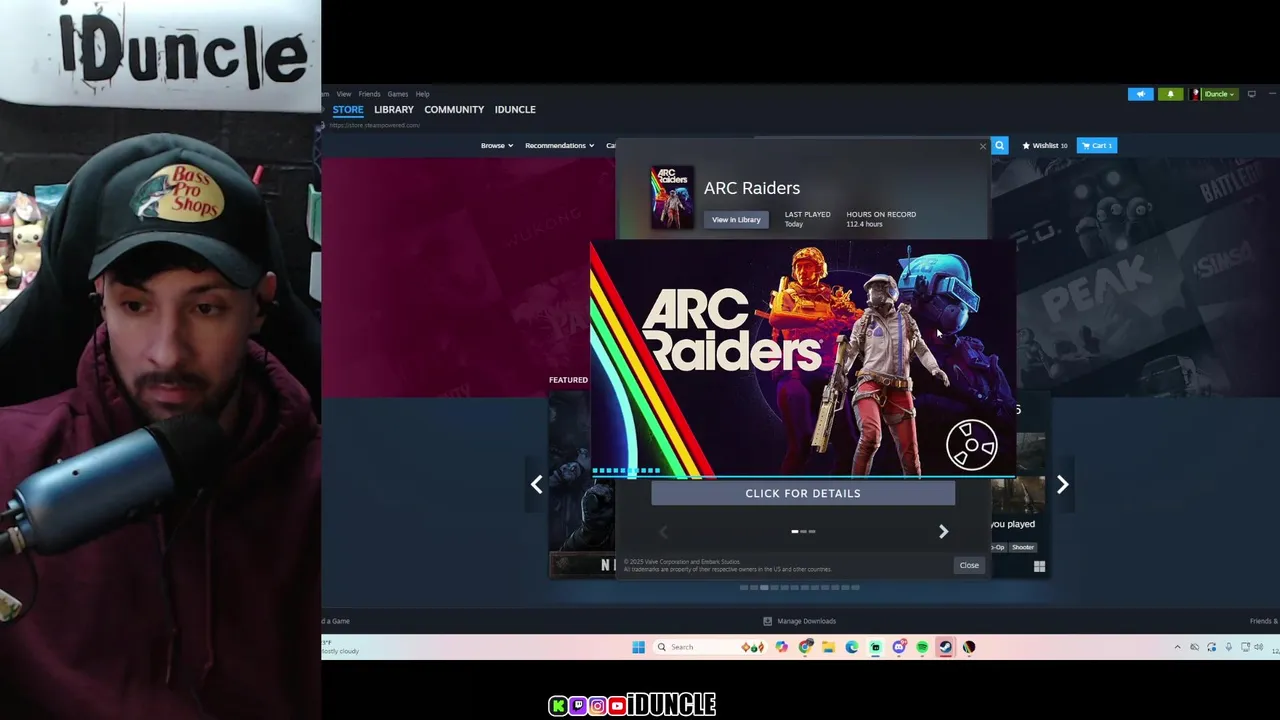1280x720 pixels.
Task: Click the popup previous page arrow
Action: [663, 532]
